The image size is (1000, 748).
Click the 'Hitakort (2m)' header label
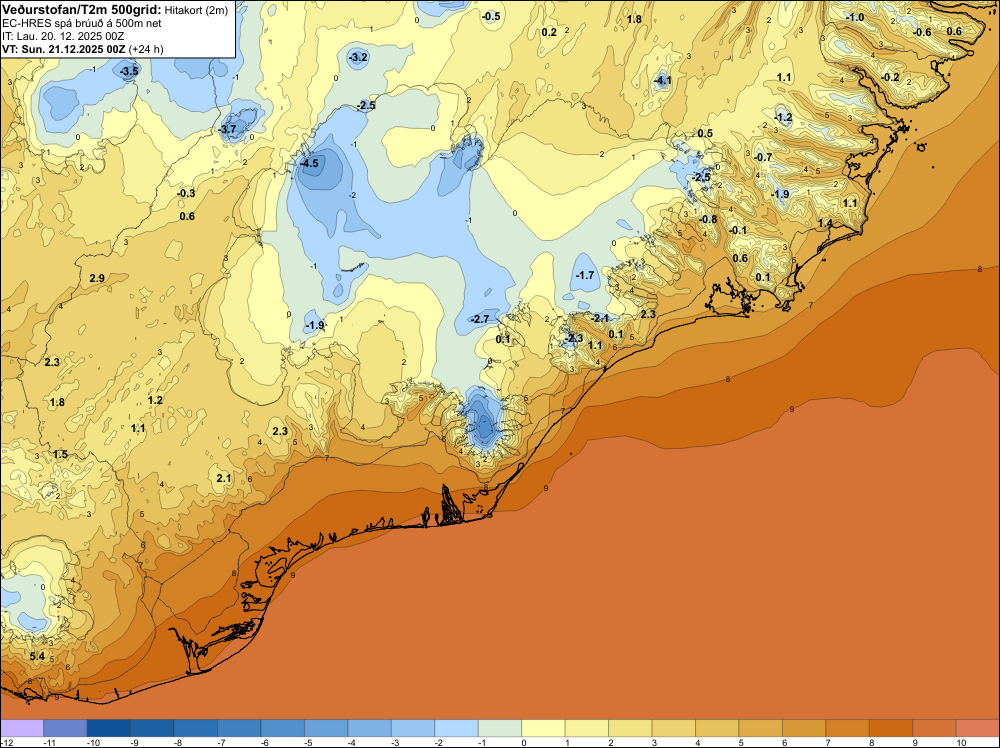pyautogui.click(x=196, y=10)
